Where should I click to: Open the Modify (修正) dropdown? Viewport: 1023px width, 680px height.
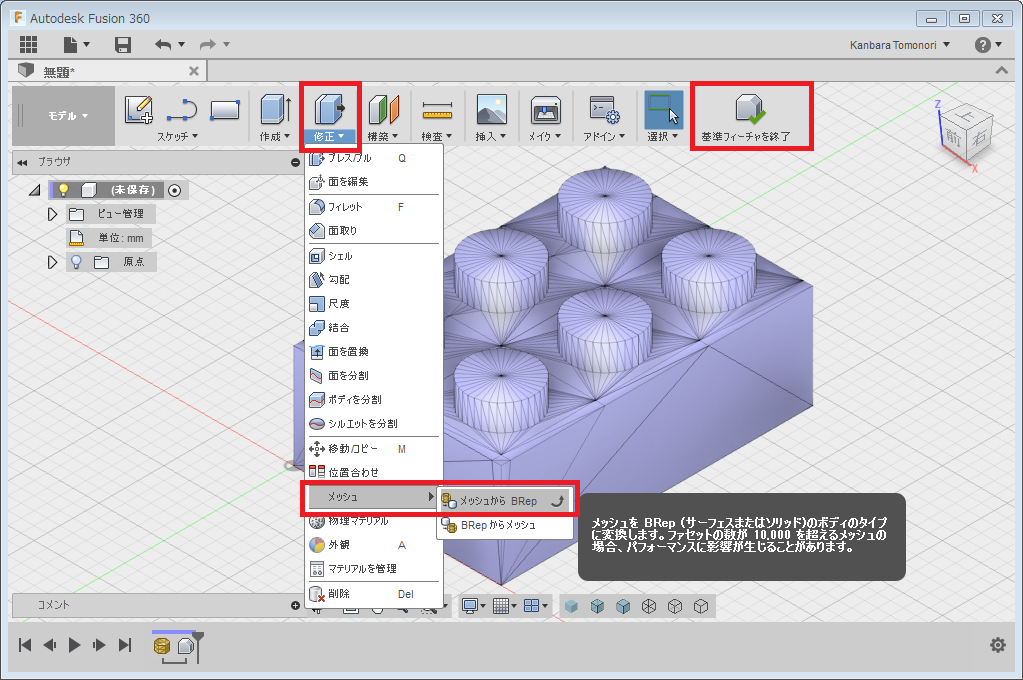329,136
